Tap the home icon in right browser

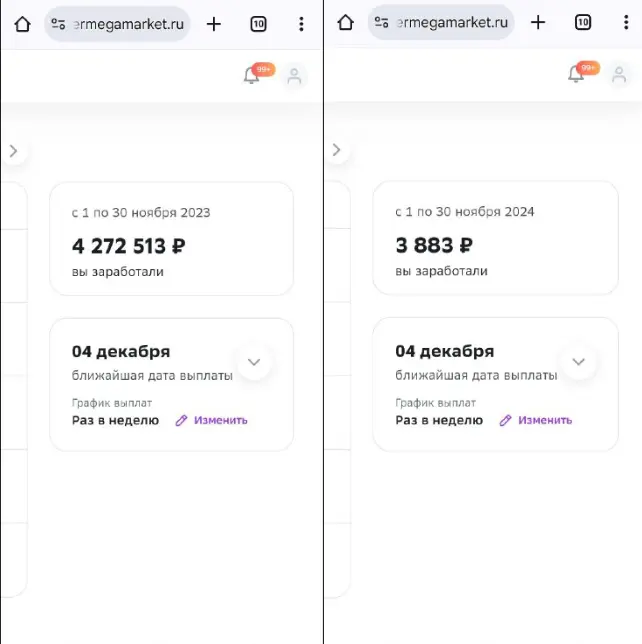345,23
